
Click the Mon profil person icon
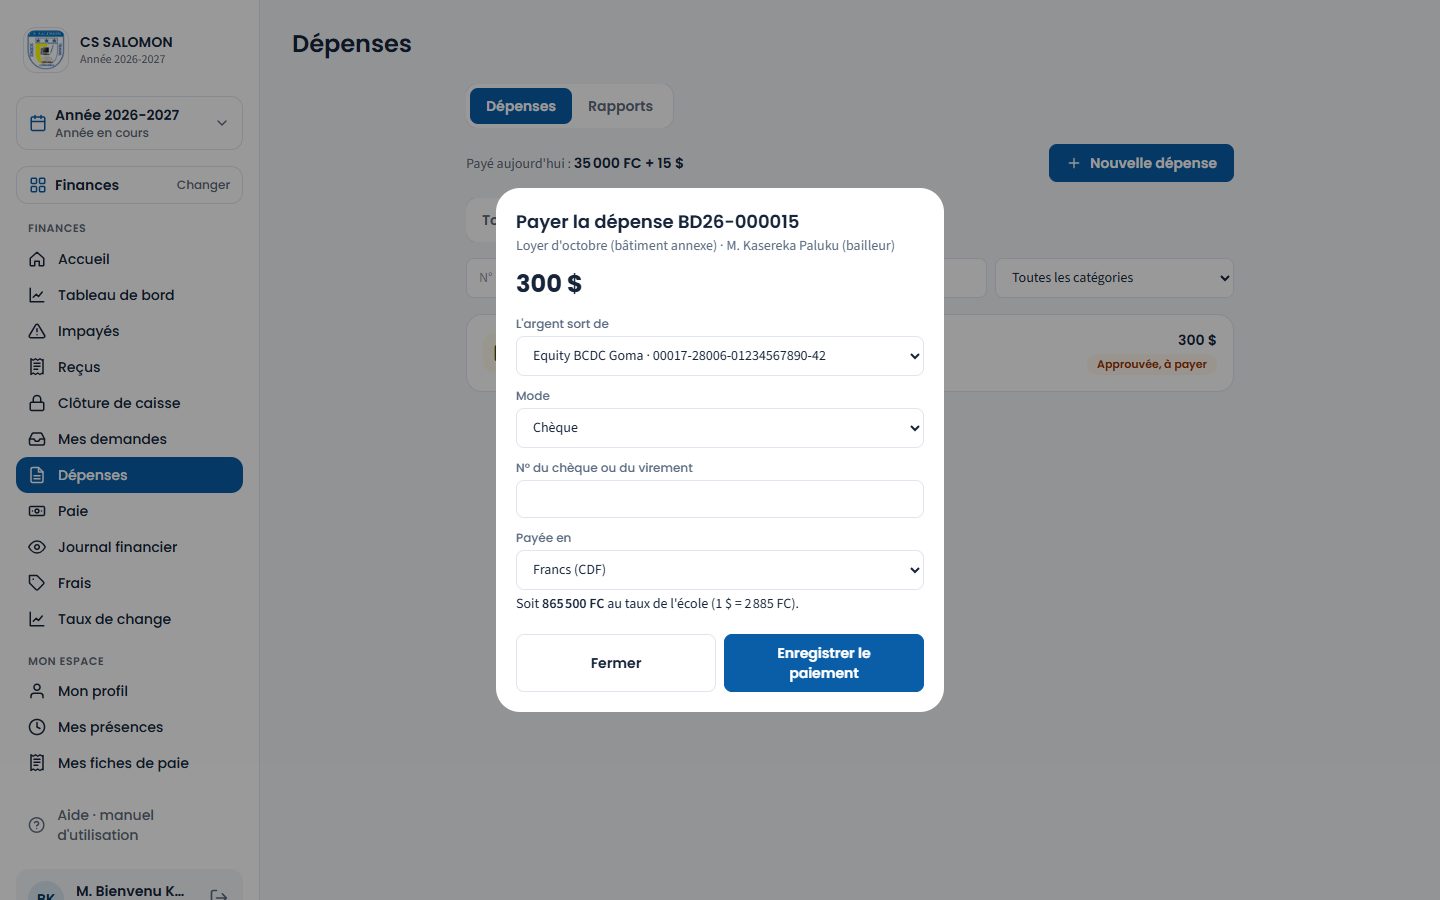(x=37, y=691)
